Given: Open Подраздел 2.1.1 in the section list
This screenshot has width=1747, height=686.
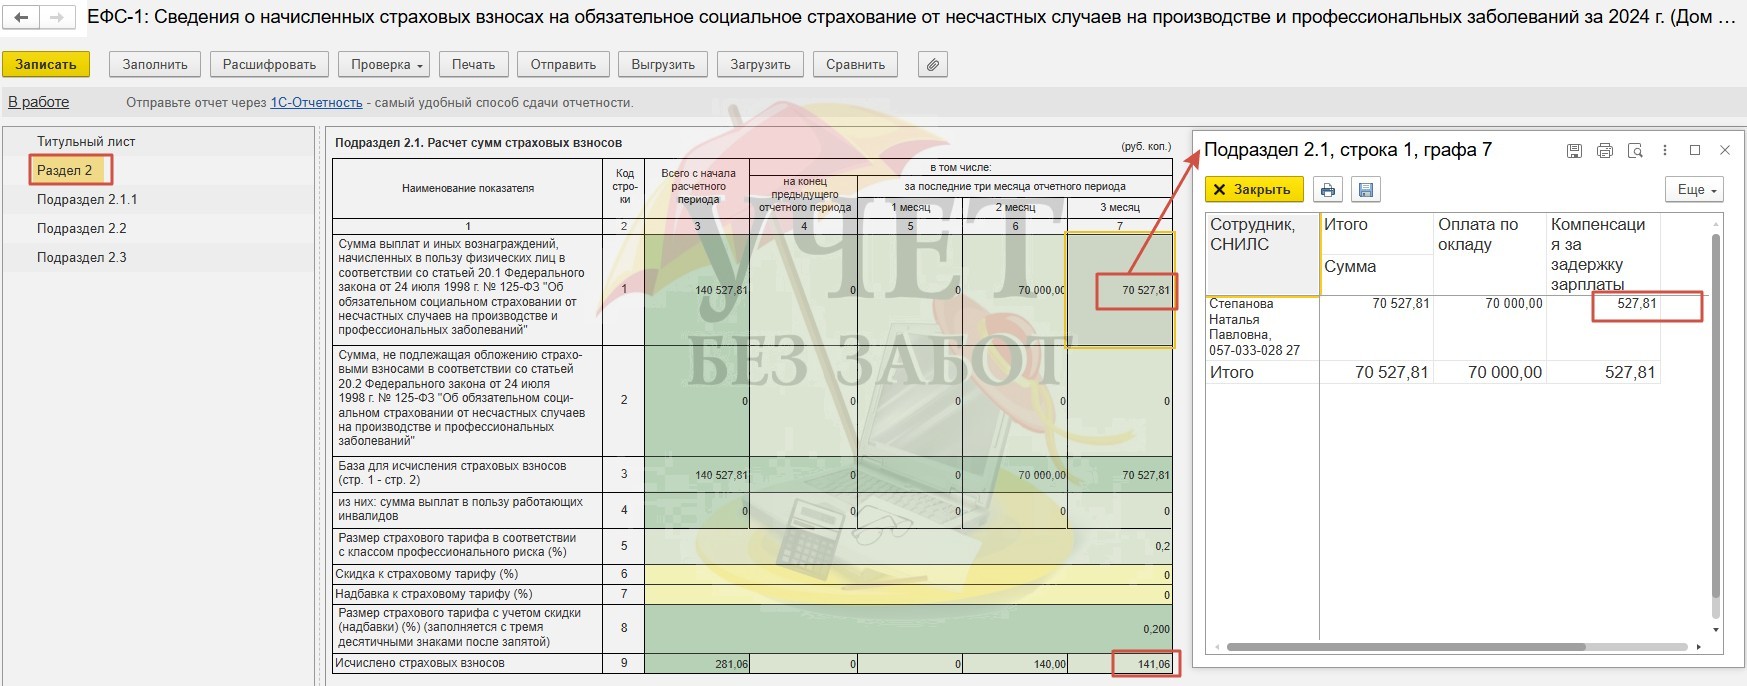Looking at the screenshot, I should click(87, 200).
